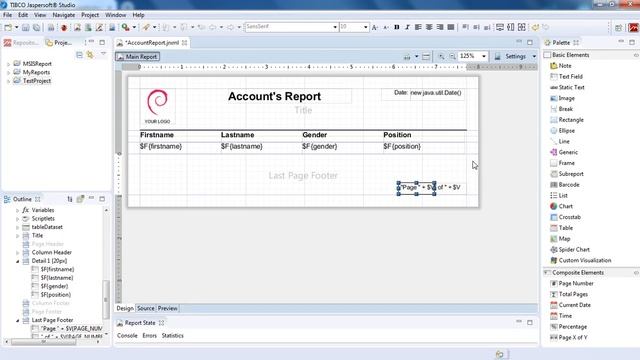Choose the Crosstab palette element
The width and height of the screenshot is (640, 360).
point(566,217)
